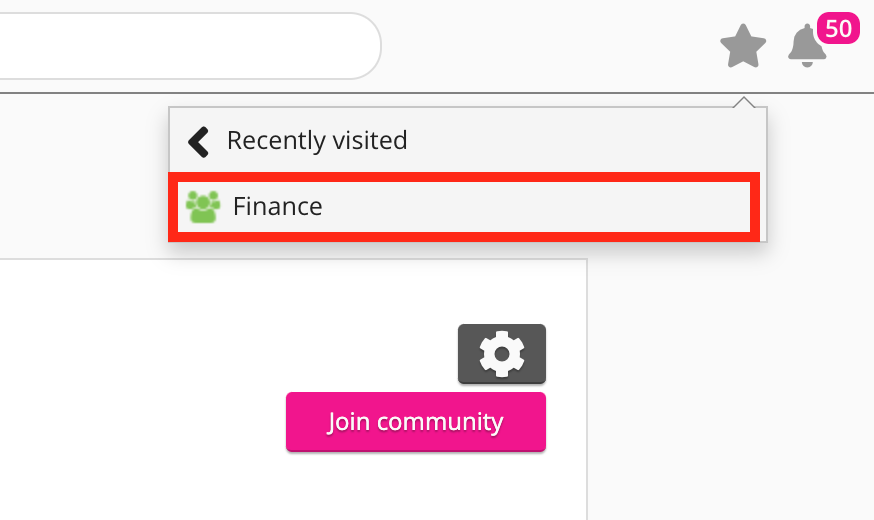The height and width of the screenshot is (520, 874).
Task: Click the Finance community name text
Action: [x=277, y=207]
